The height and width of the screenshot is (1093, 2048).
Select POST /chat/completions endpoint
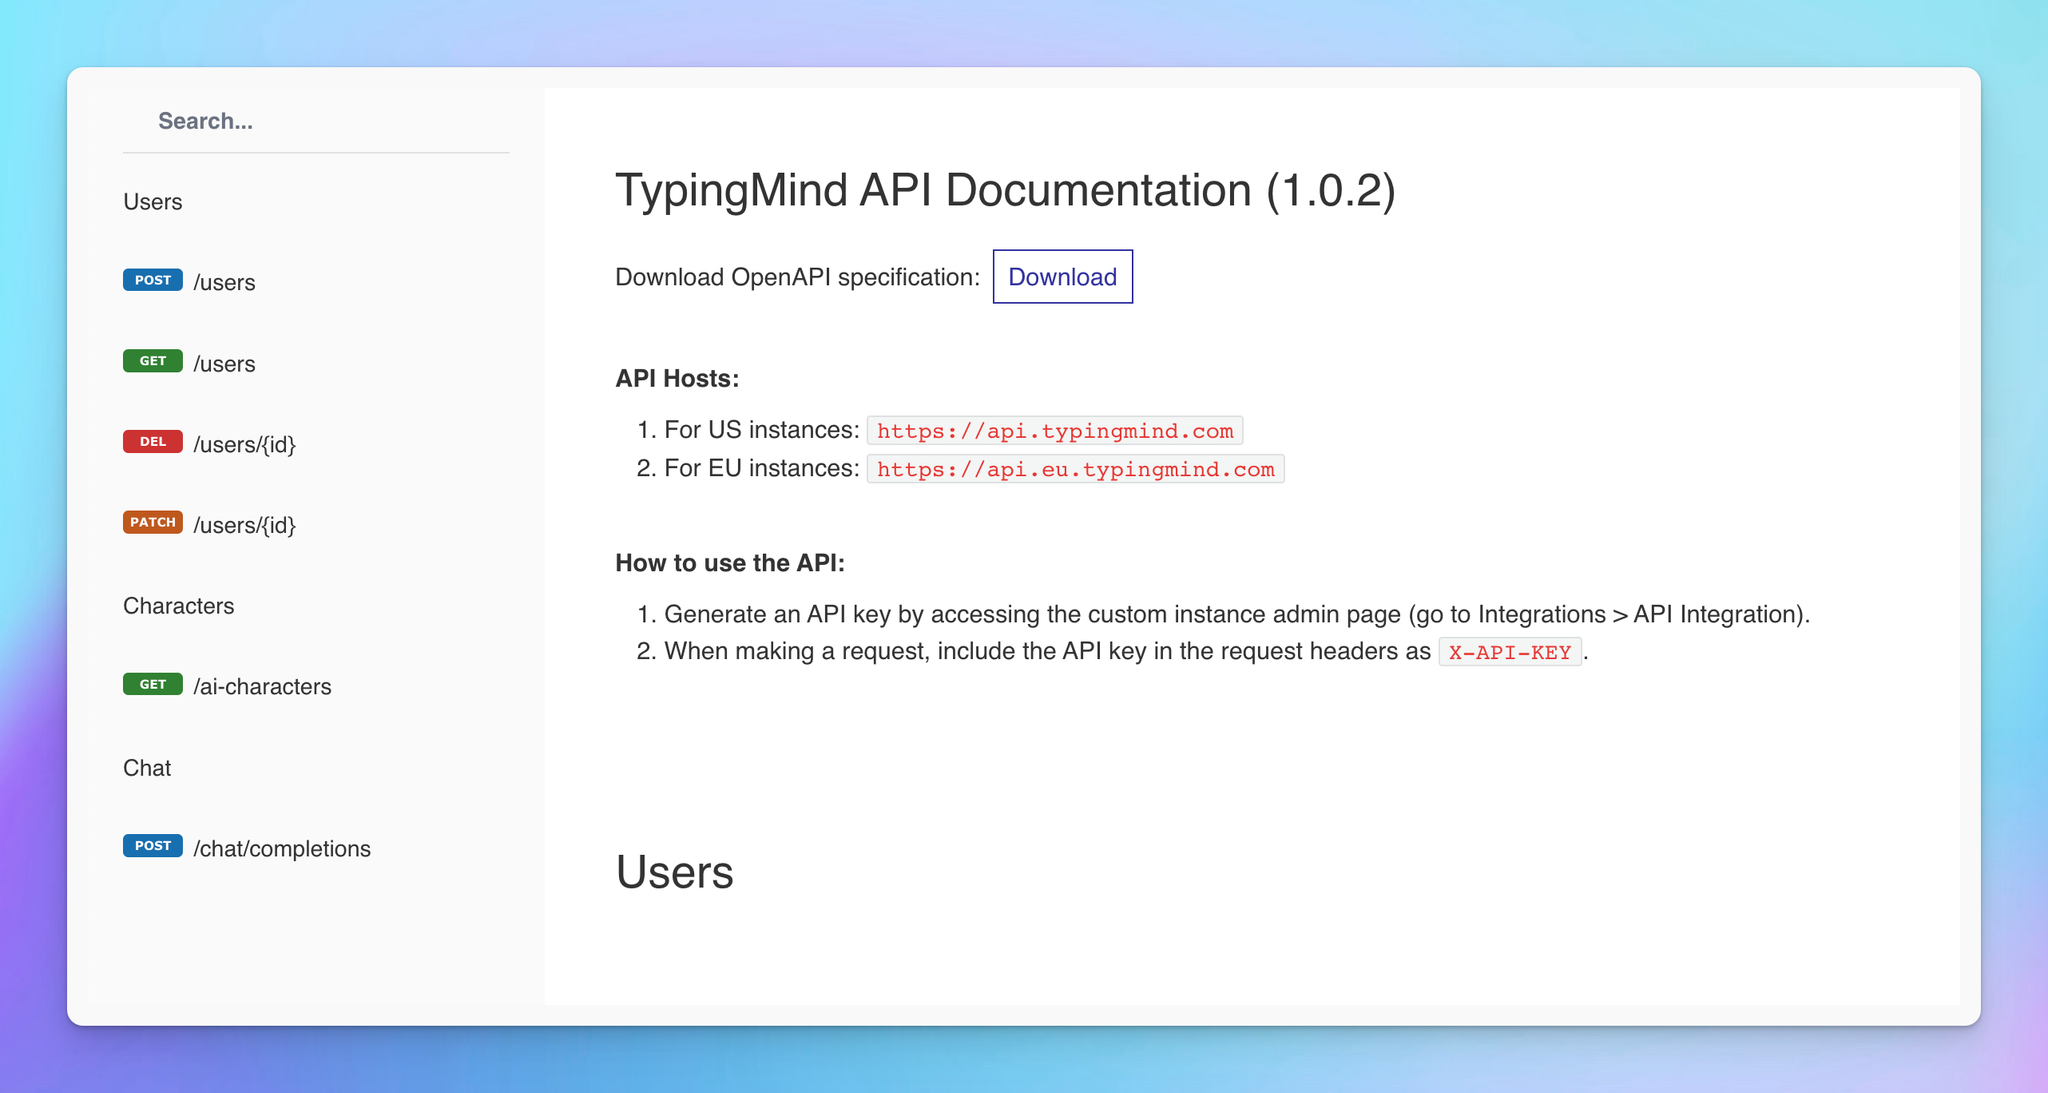tap(247, 848)
